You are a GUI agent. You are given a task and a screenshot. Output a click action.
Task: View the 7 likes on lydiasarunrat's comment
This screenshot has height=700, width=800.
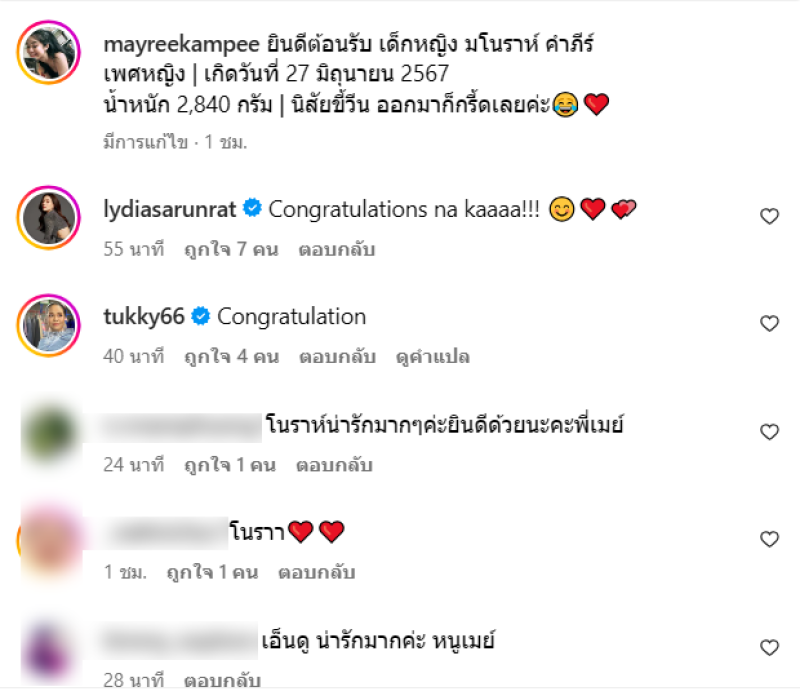(232, 249)
